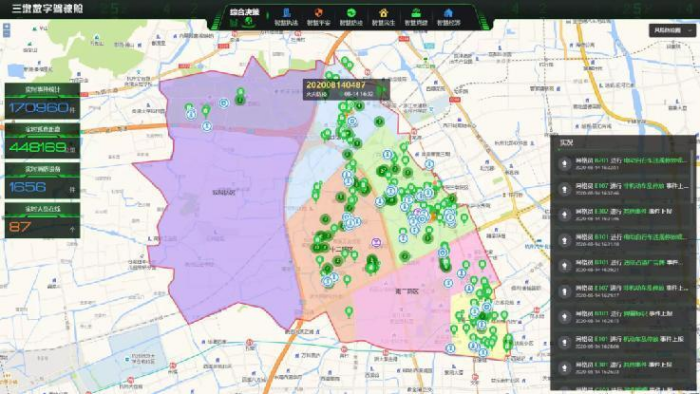700x394 pixels.
Task: Click the orange 87 online personnel value
Action: coord(20,227)
